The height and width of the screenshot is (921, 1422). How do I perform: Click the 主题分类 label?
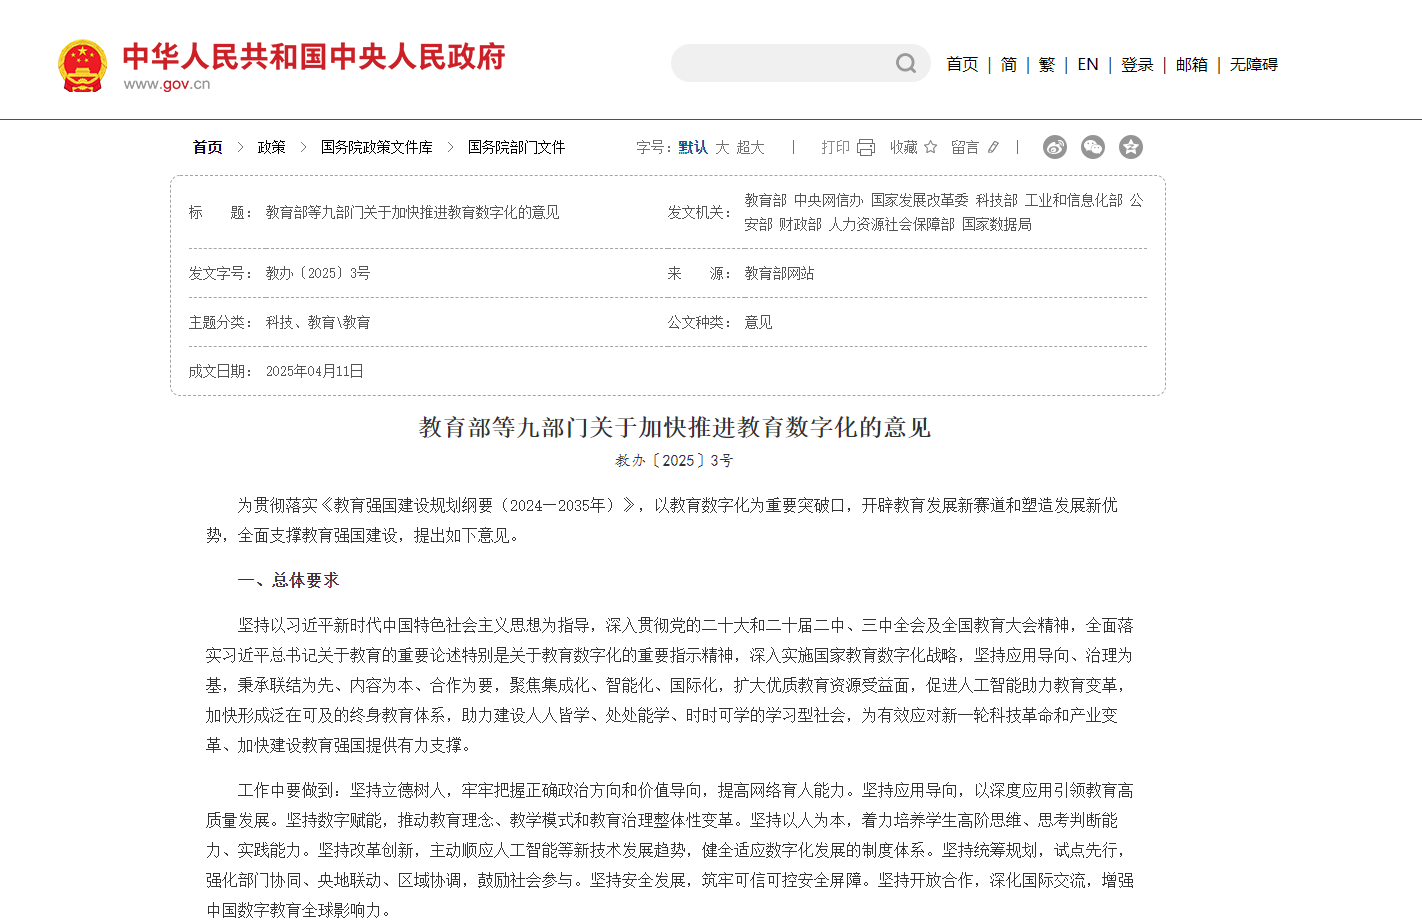pyautogui.click(x=220, y=322)
